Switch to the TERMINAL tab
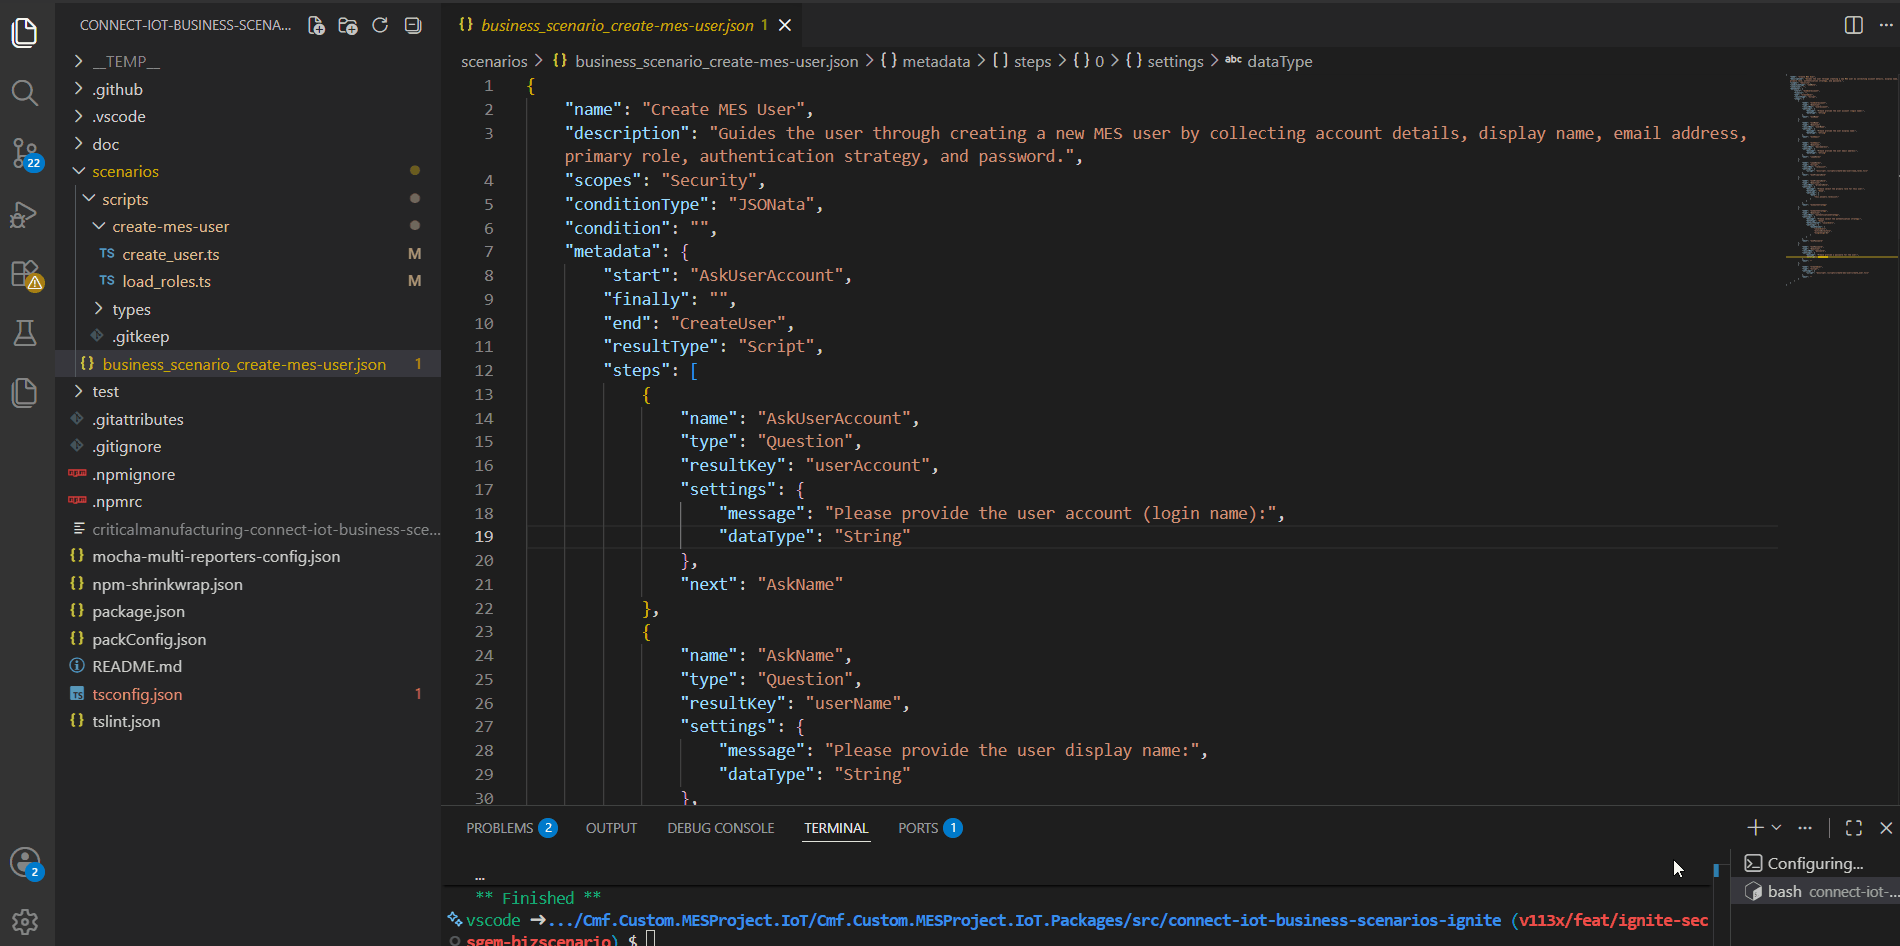Image resolution: width=1900 pixels, height=946 pixels. [836, 828]
